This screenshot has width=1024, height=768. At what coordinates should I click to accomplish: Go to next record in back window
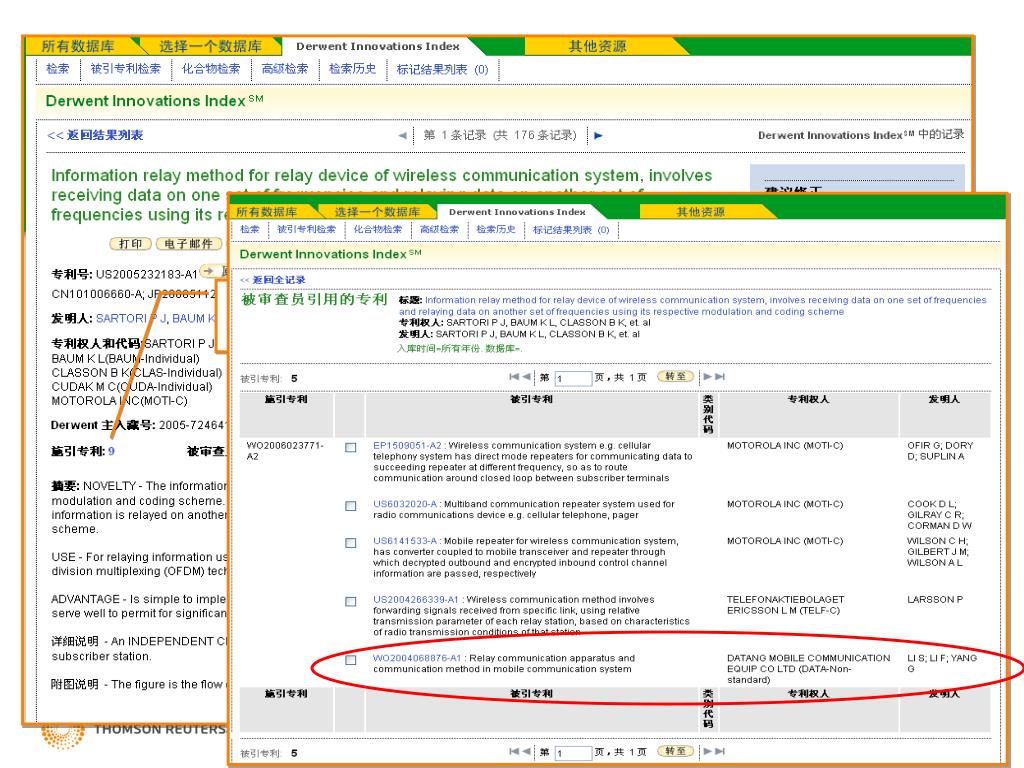point(598,136)
